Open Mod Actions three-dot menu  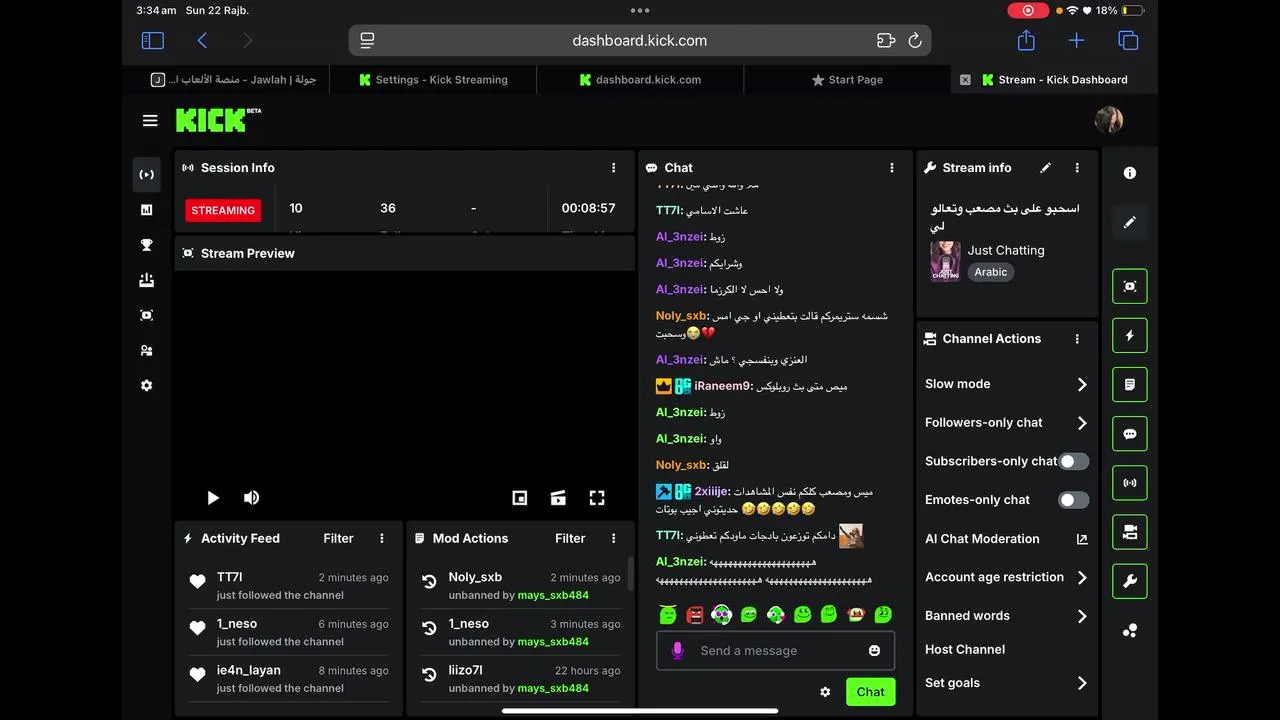pyautogui.click(x=614, y=538)
